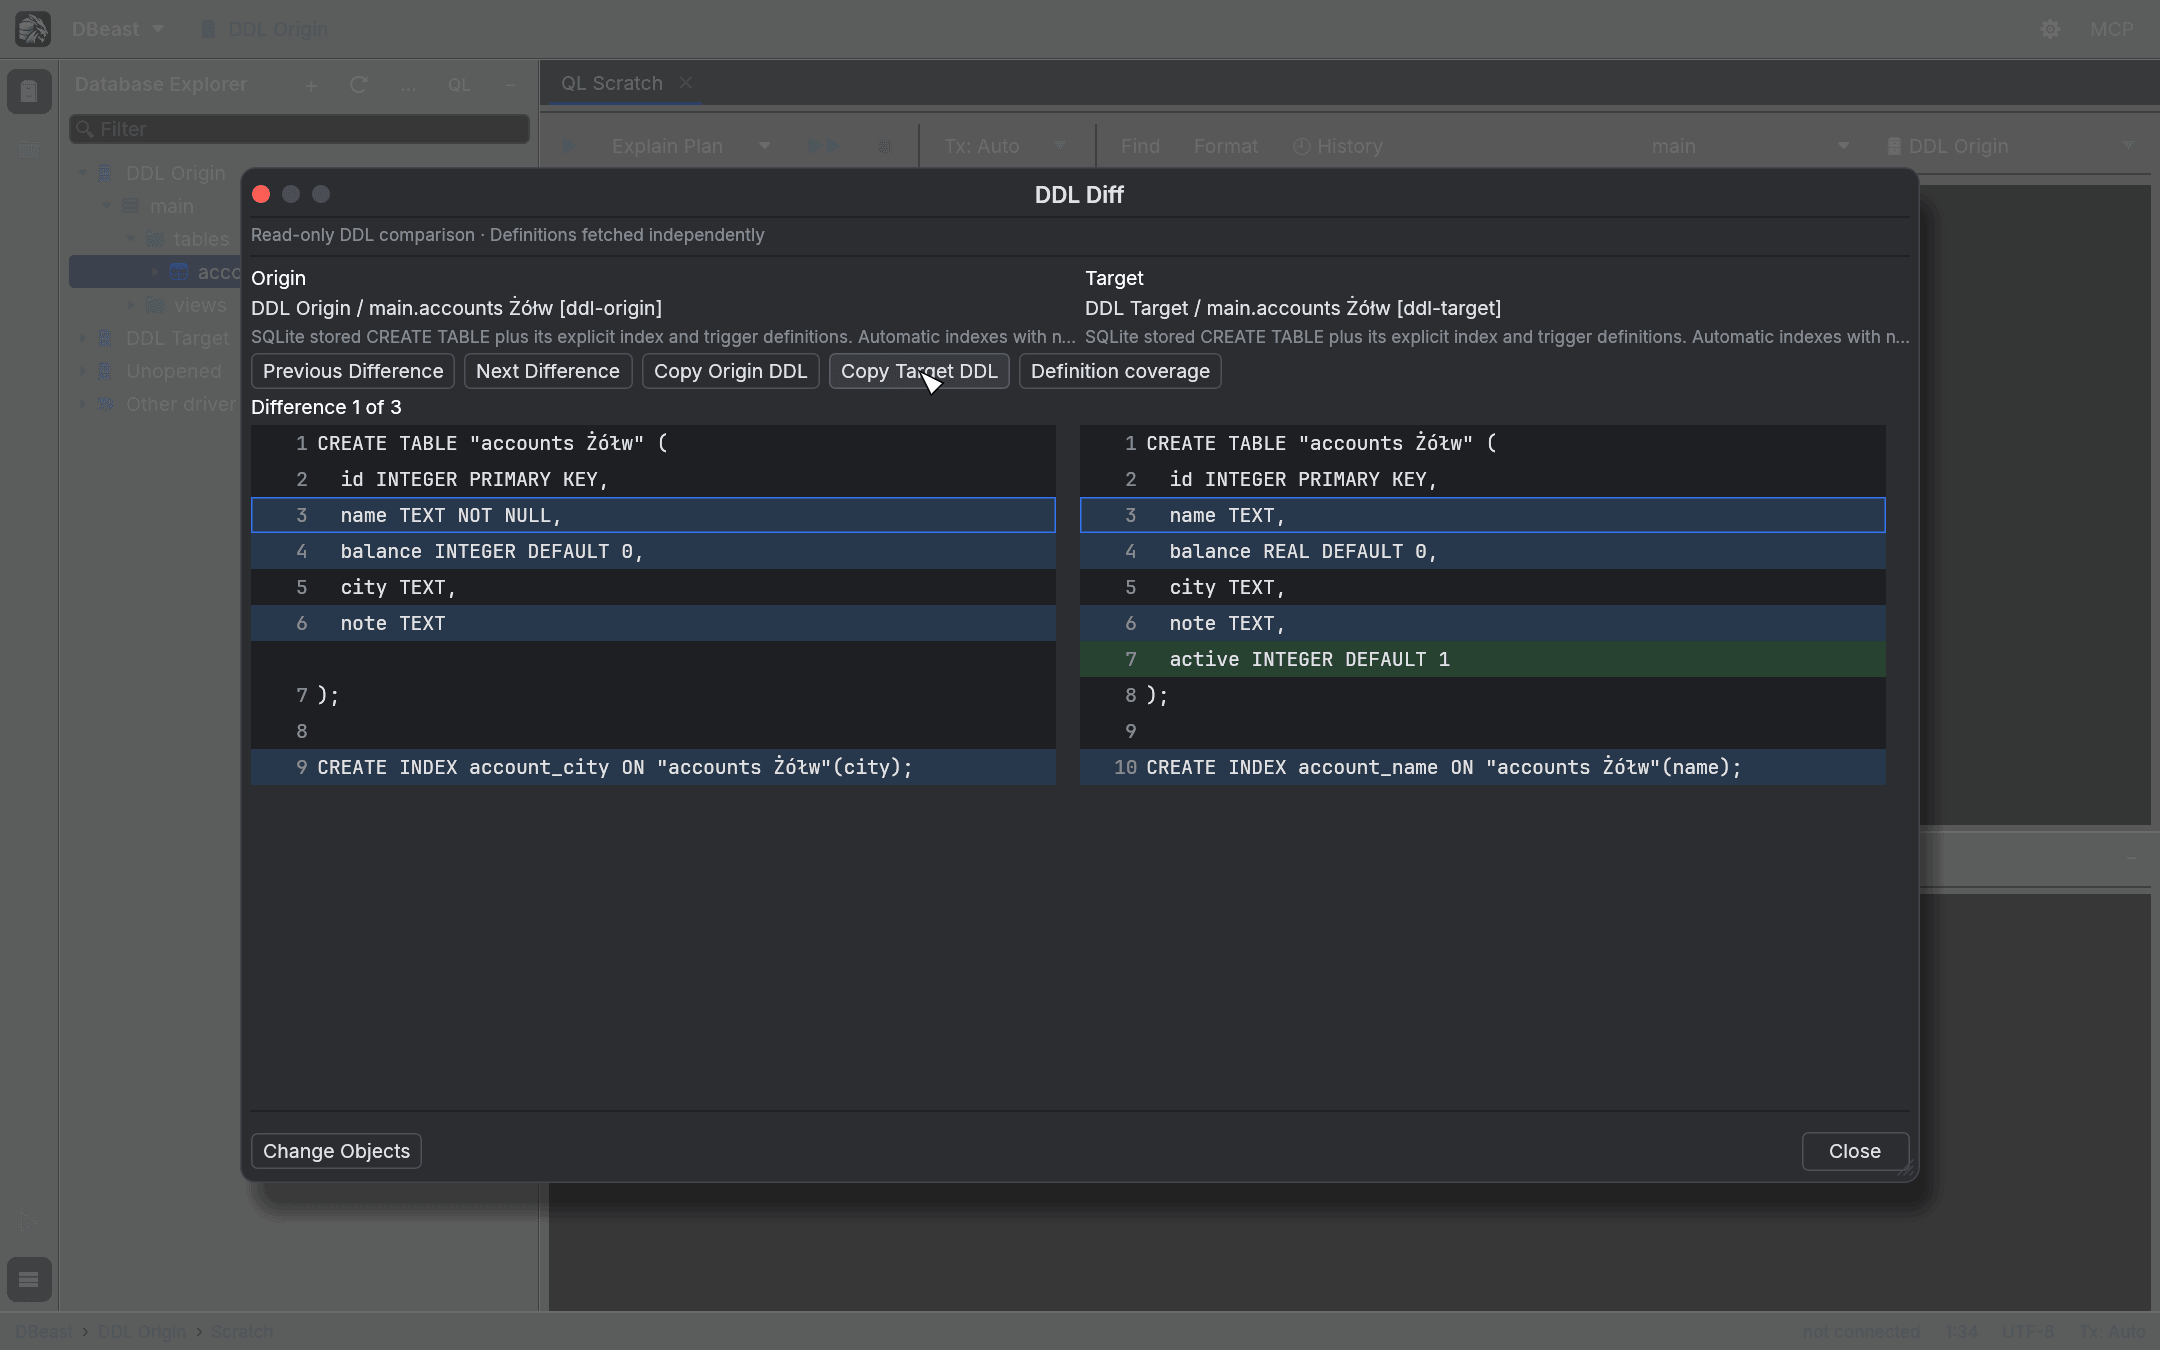
Task: Collapse the DDL Origin tree node
Action: point(83,173)
